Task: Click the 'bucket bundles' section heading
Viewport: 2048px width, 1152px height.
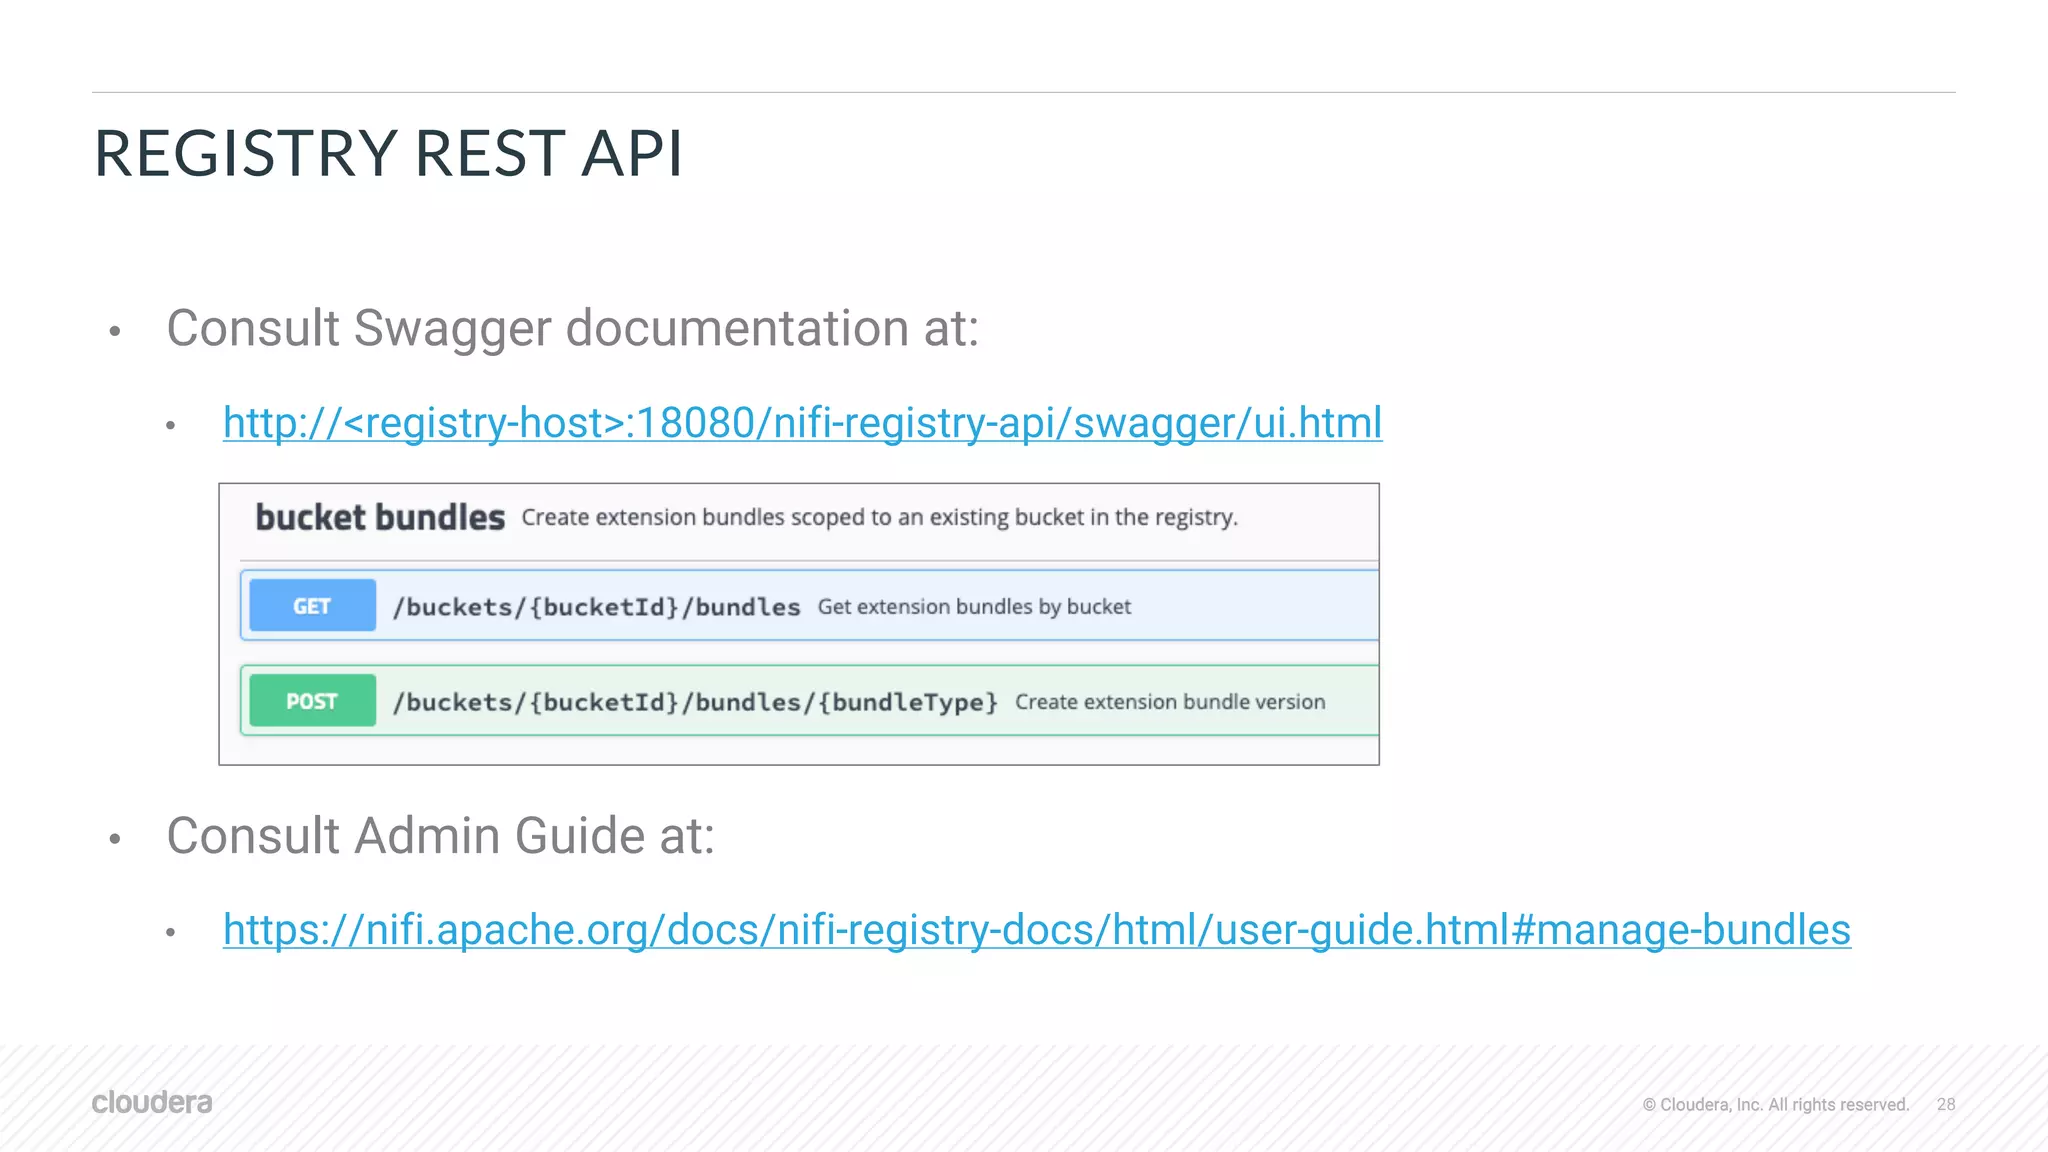Action: click(380, 518)
